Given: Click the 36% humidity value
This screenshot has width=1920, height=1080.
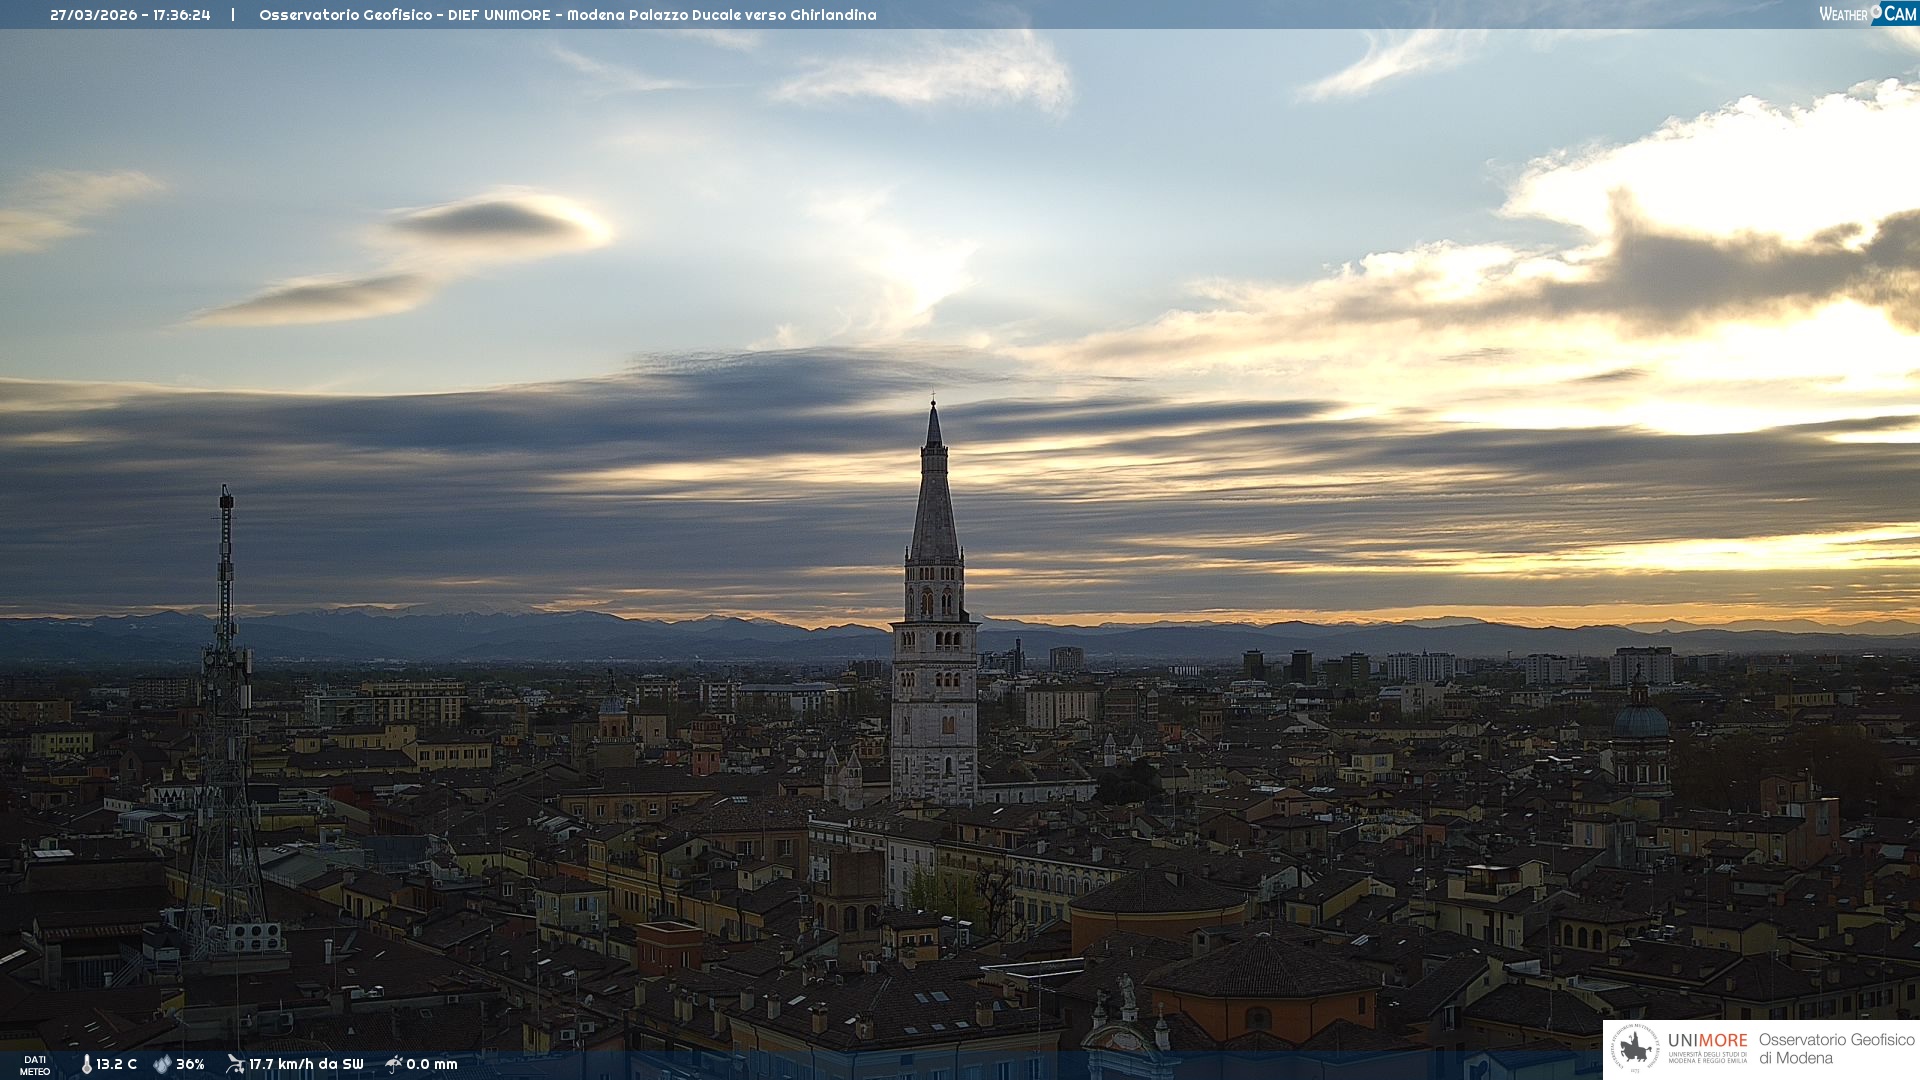Looking at the screenshot, I should (x=190, y=1064).
